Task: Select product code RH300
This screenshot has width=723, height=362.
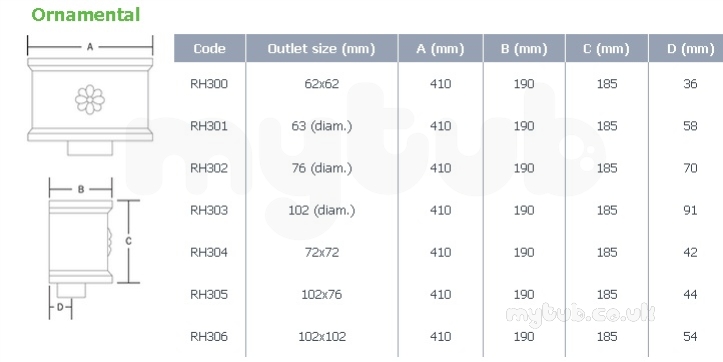Action: (x=209, y=84)
